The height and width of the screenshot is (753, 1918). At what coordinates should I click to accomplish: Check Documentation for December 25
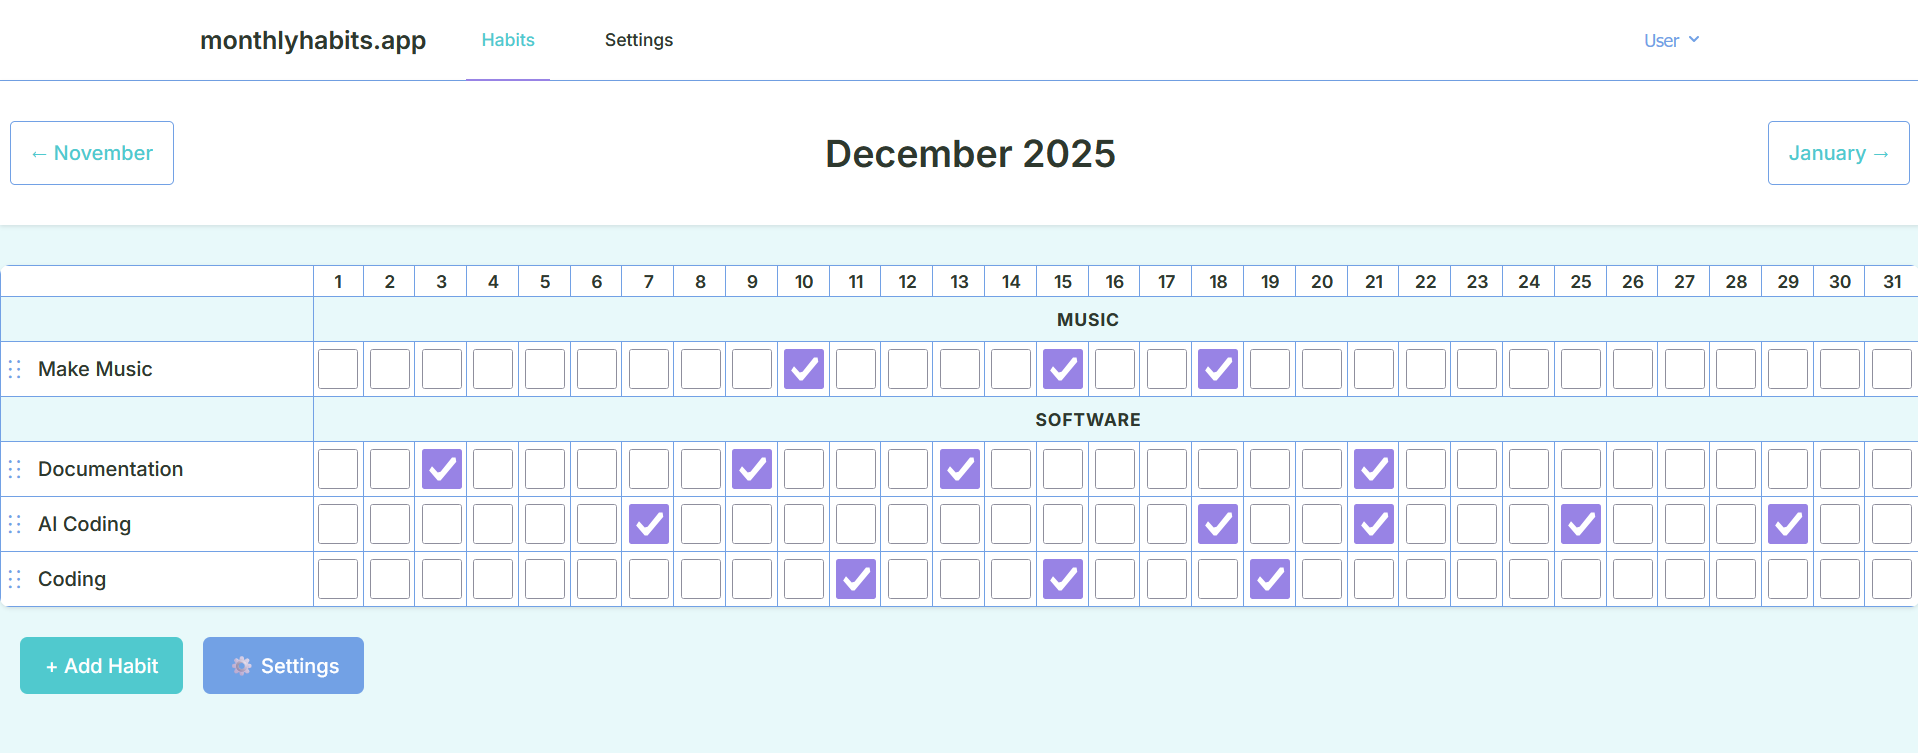click(x=1580, y=469)
